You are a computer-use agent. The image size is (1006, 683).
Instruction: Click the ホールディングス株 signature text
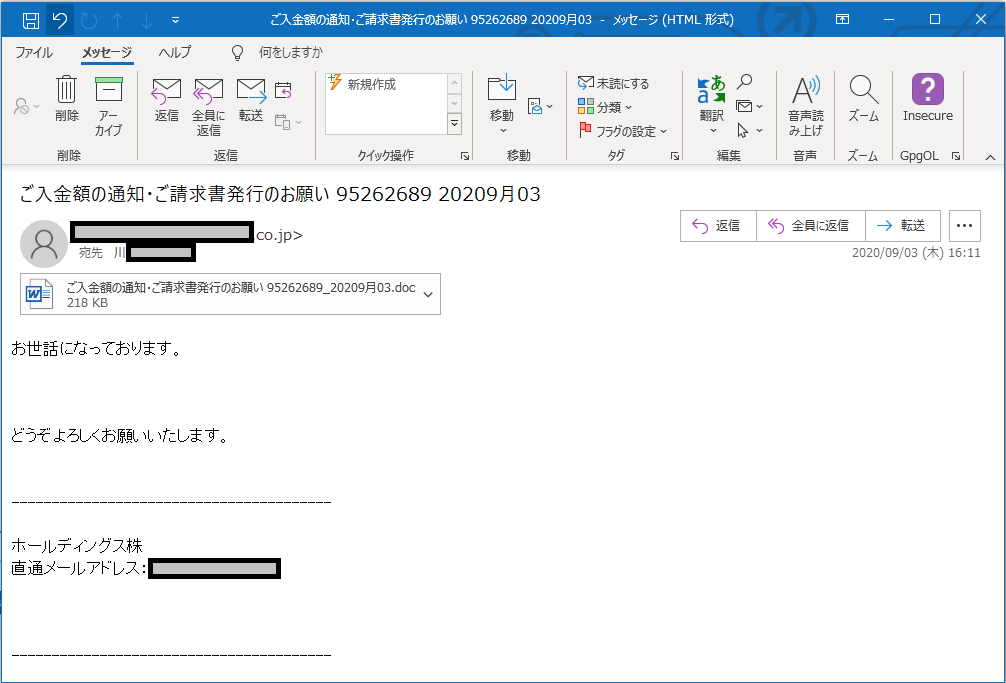tap(76, 546)
